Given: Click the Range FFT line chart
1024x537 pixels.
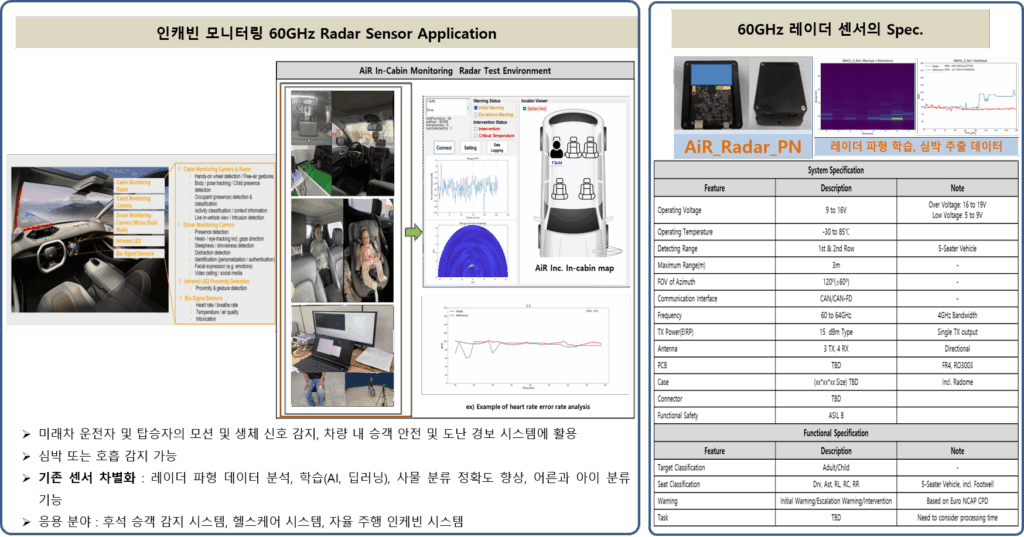Looking at the screenshot, I should pos(467,188).
